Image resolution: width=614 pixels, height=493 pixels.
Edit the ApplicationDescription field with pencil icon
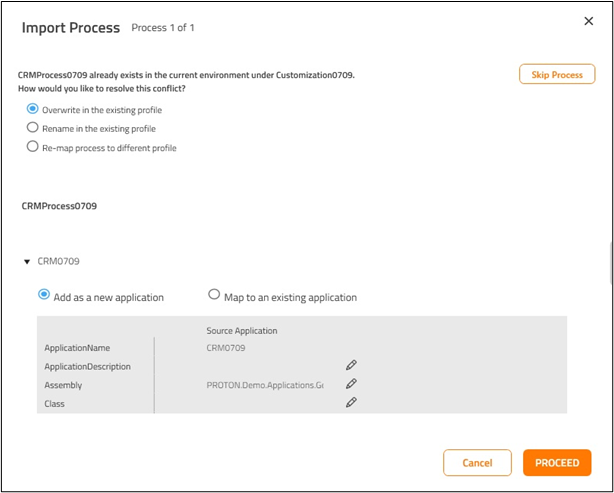click(x=351, y=365)
